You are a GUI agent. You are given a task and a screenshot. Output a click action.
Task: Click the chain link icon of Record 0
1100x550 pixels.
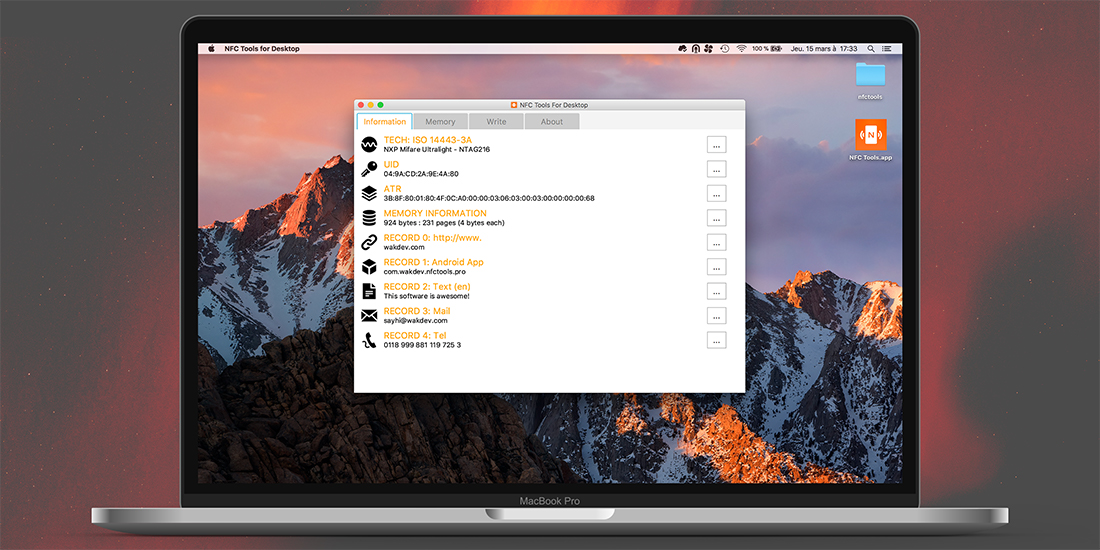369,242
